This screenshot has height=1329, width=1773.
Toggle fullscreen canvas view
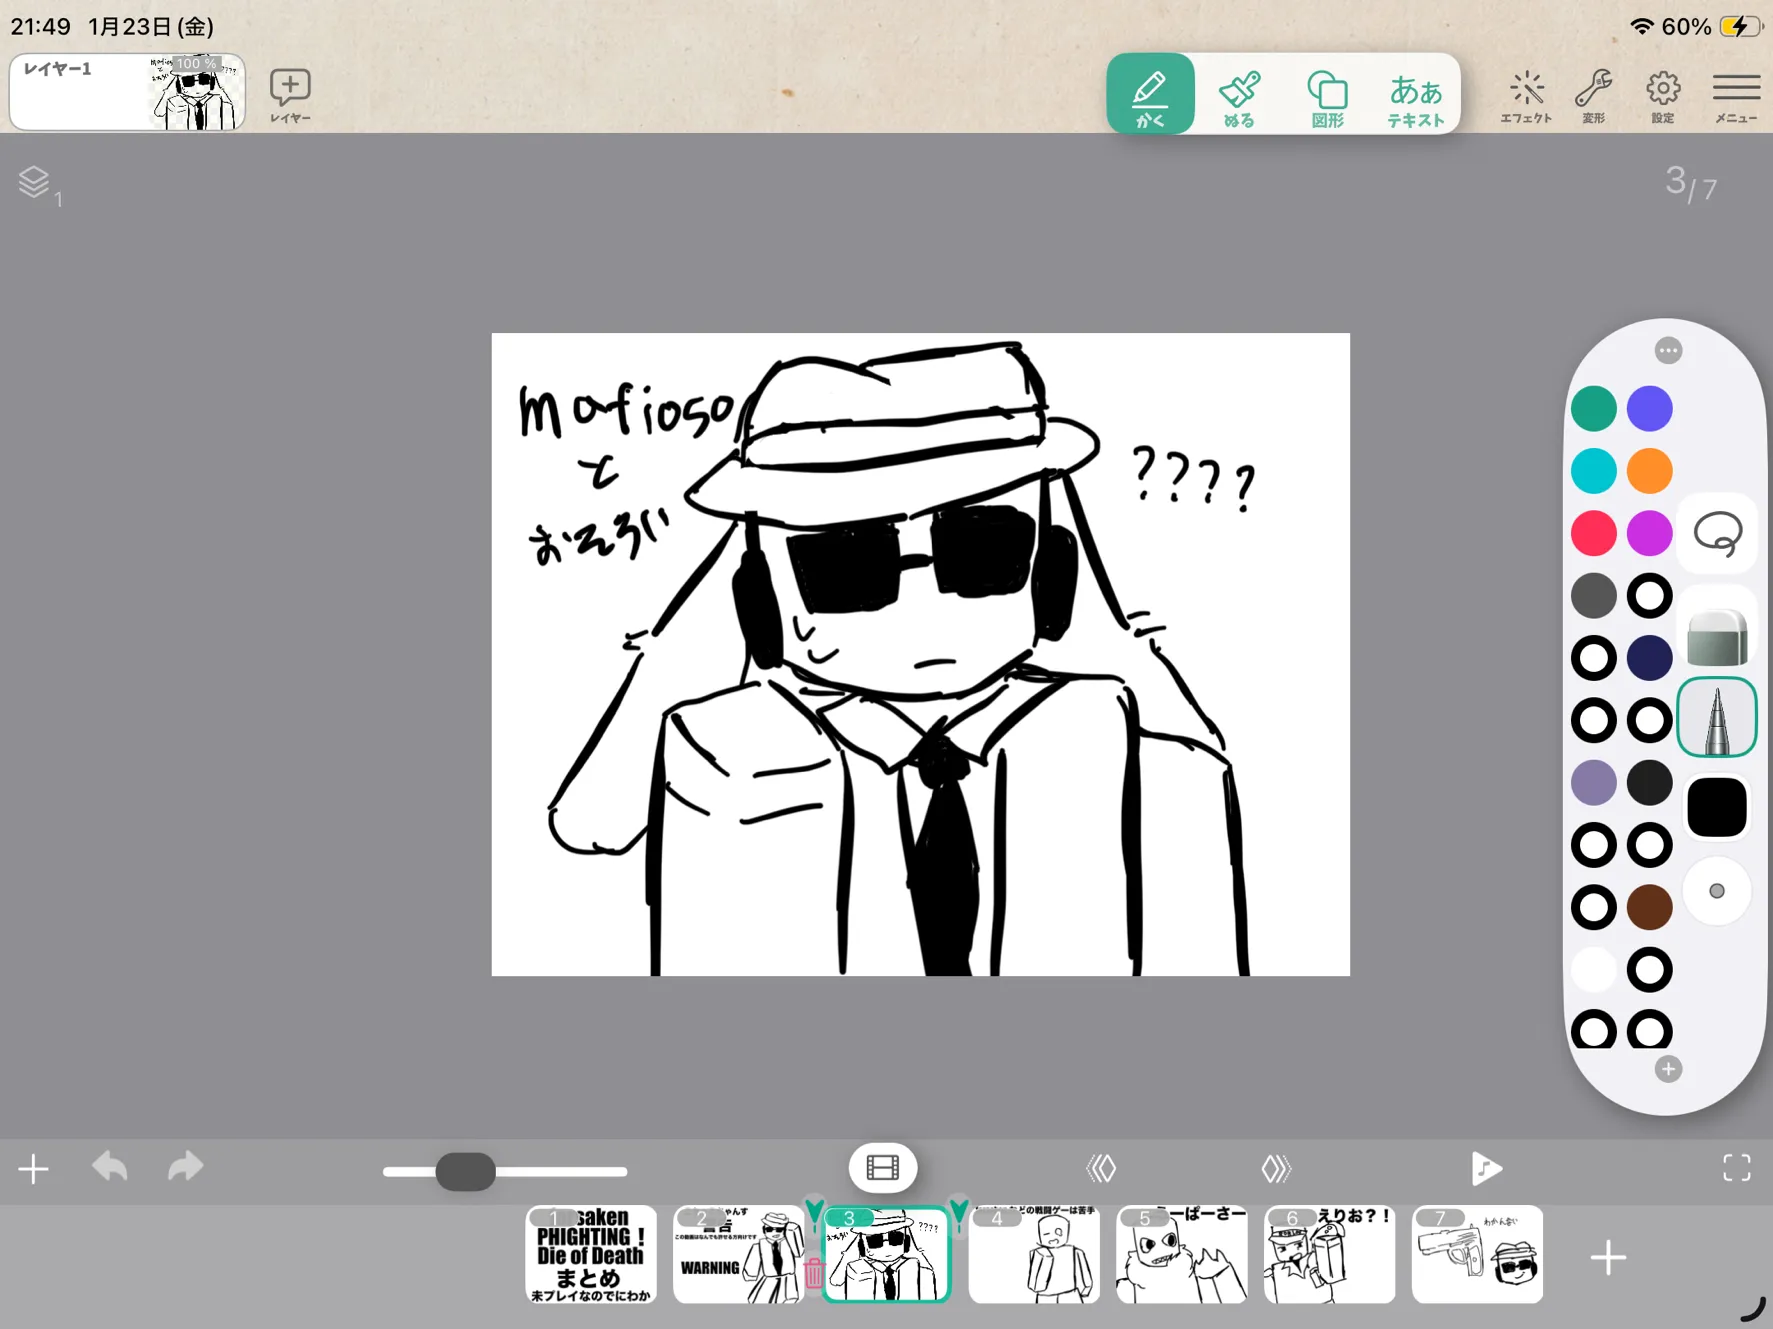tap(1736, 1167)
